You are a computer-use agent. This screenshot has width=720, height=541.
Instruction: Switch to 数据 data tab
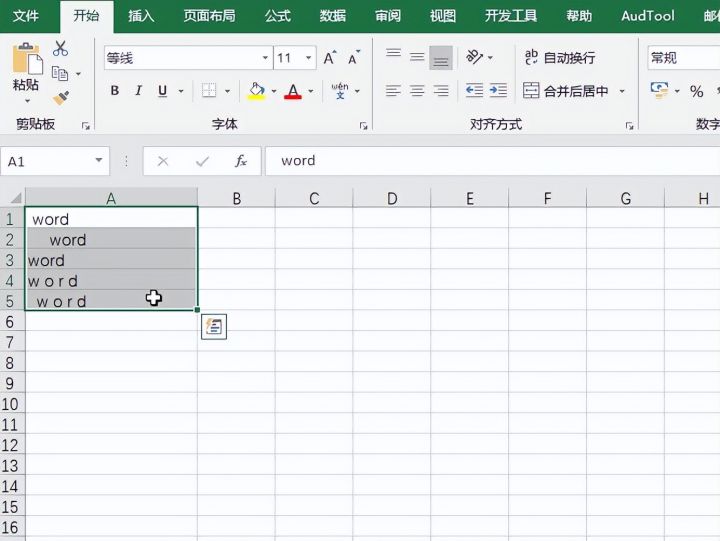pos(333,16)
